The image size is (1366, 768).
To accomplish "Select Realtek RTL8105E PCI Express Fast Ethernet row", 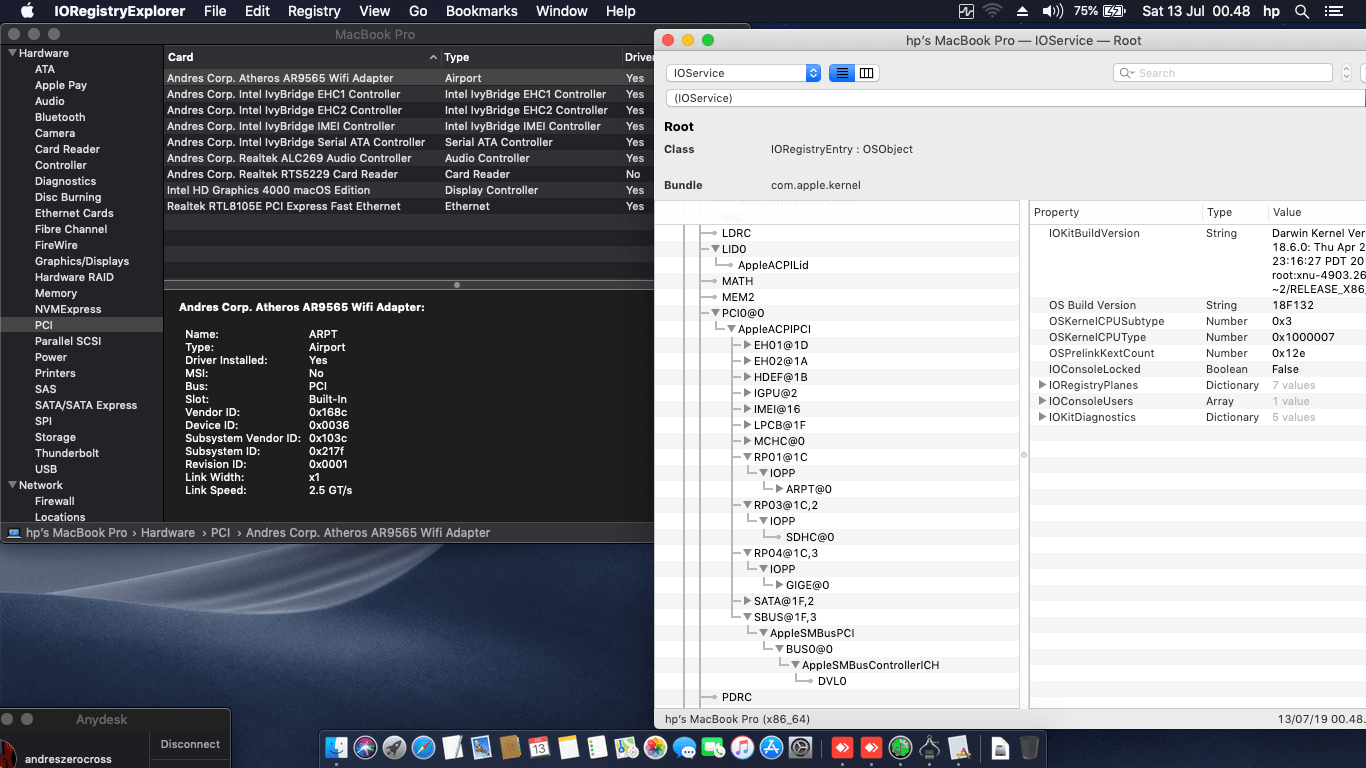I will [x=408, y=206].
